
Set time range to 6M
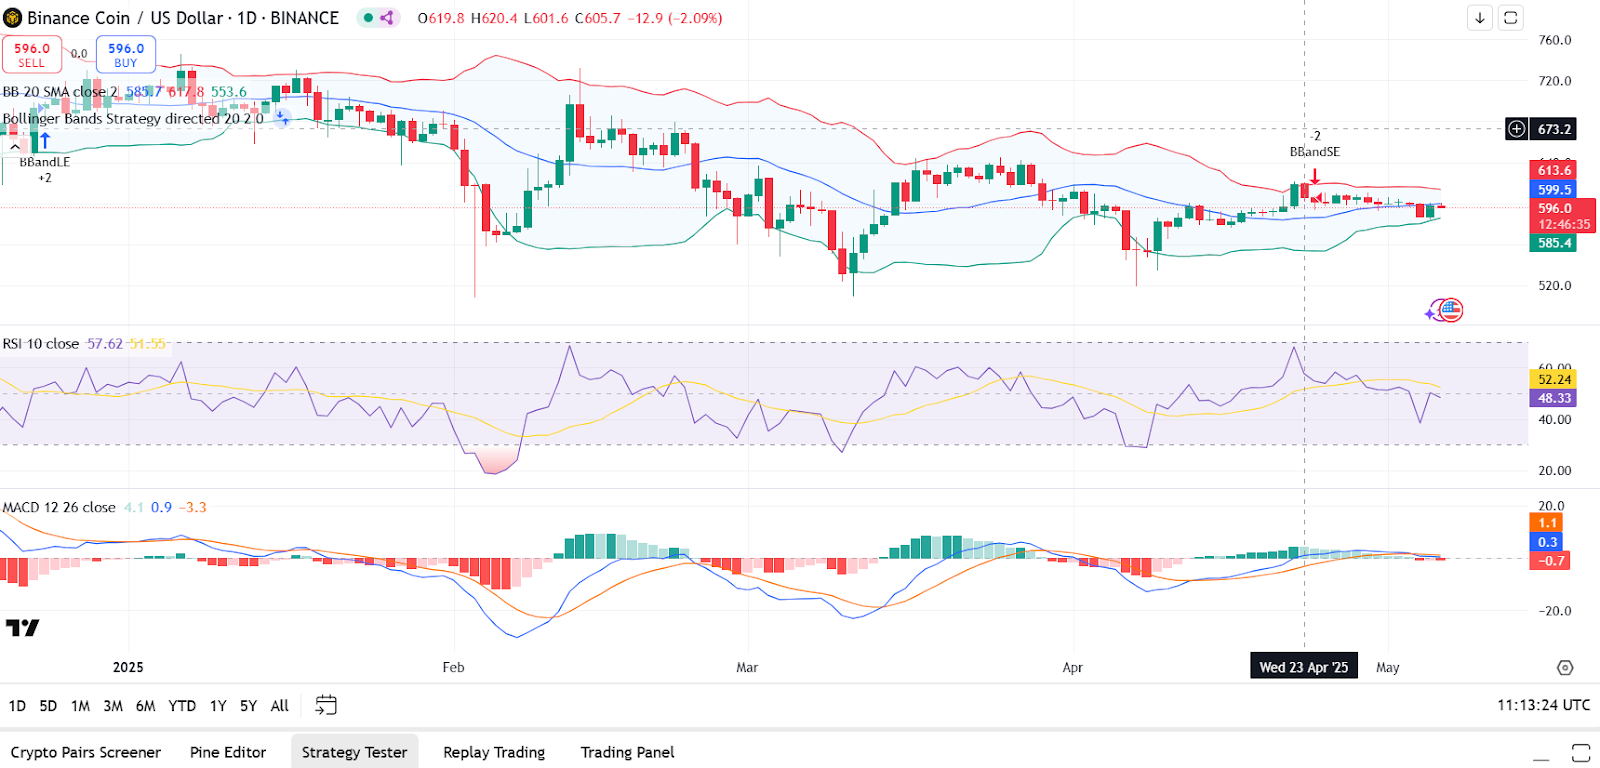[145, 706]
